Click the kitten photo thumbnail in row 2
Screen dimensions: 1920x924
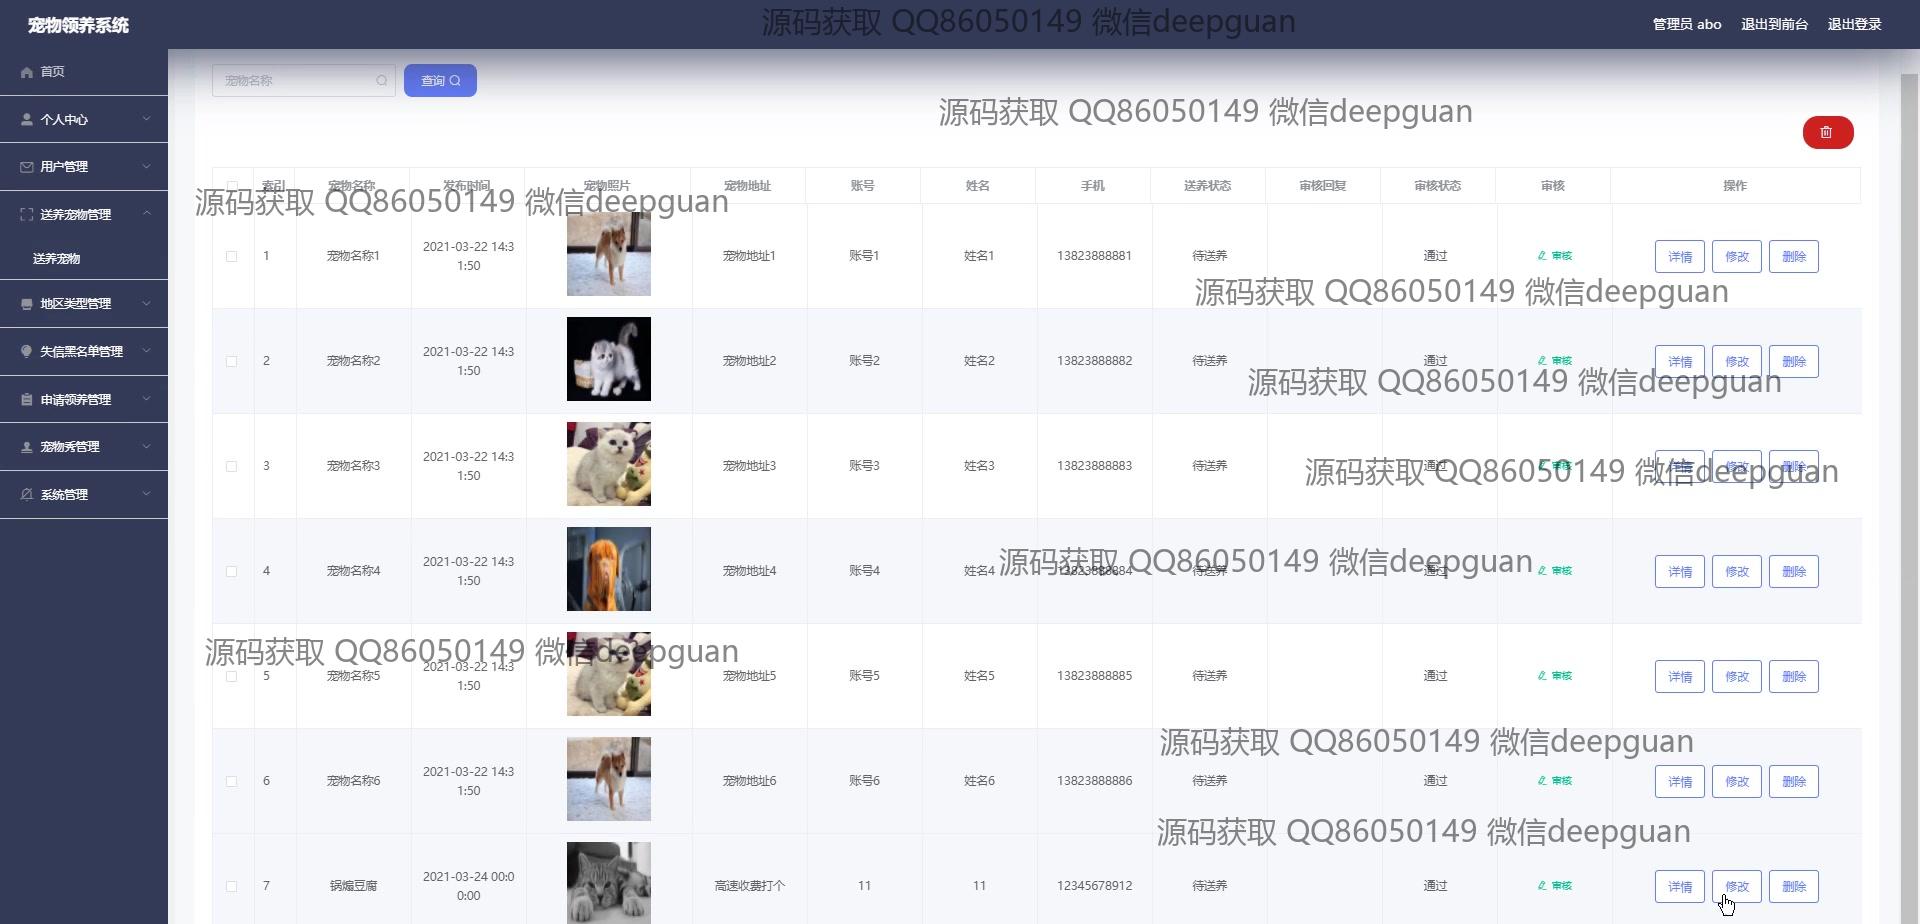point(609,359)
